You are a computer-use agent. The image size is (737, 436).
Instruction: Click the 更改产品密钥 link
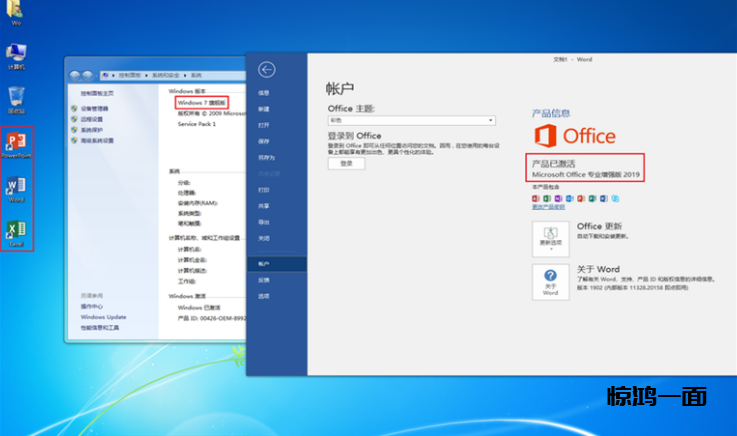(x=547, y=207)
